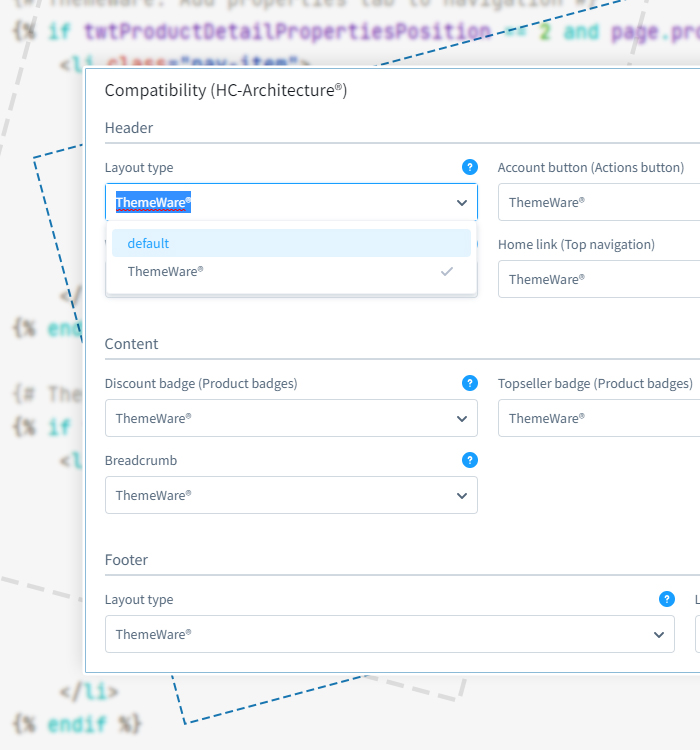Viewport: 700px width, 750px height.
Task: Click chevron arrow of Footer Layout type
Action: [658, 634]
